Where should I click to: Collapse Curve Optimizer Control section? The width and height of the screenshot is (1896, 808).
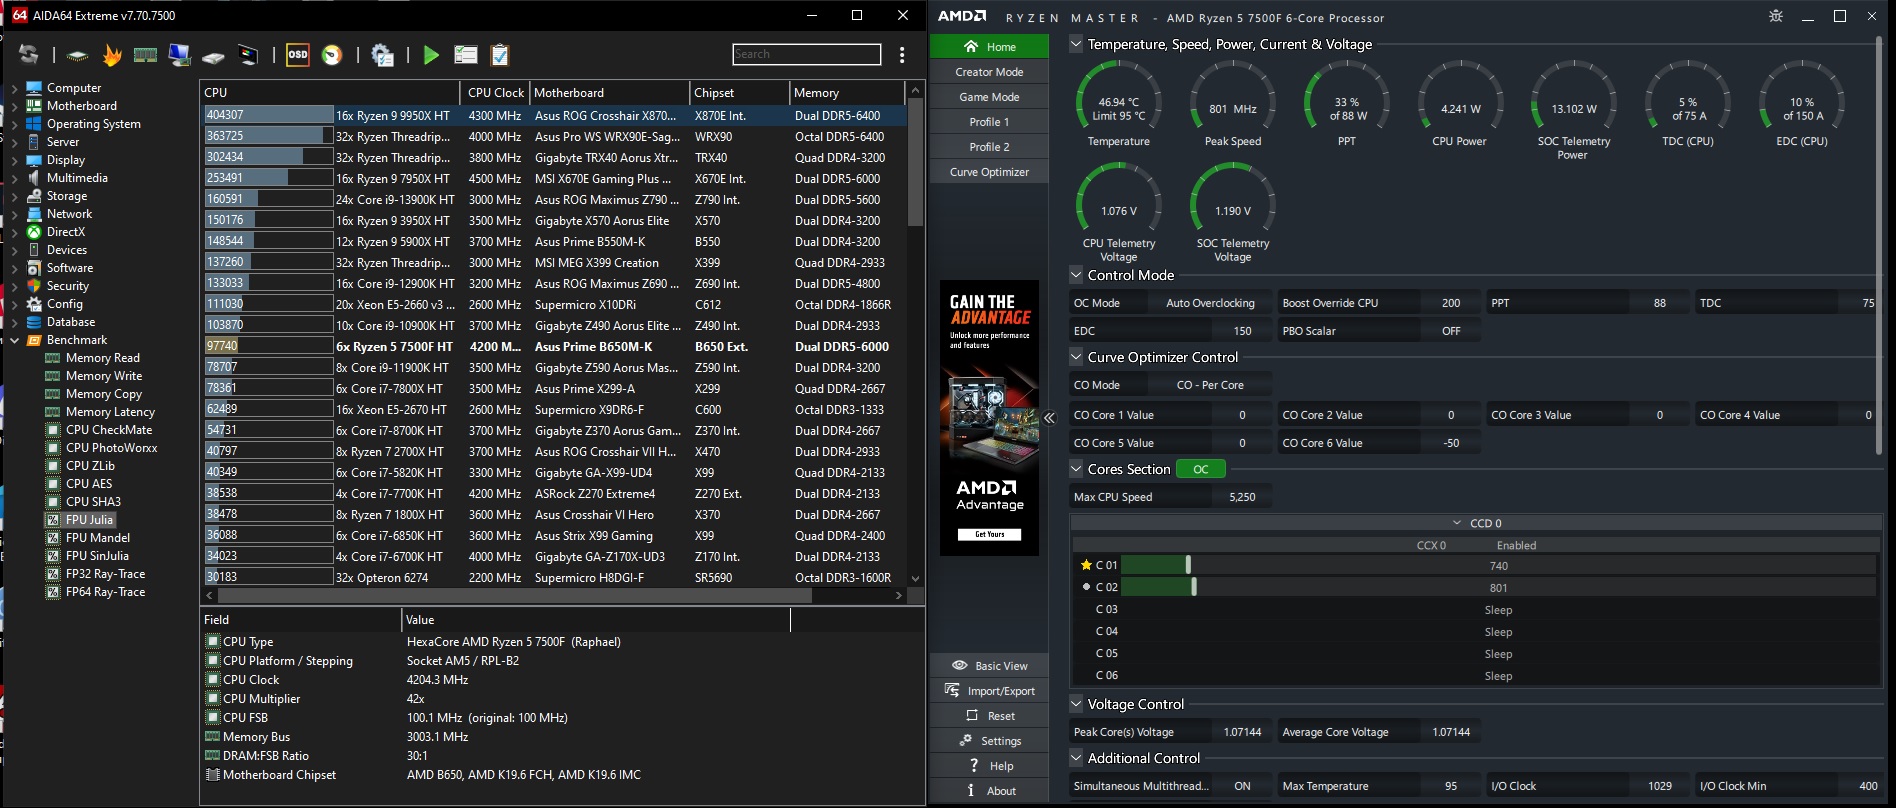[1076, 357]
